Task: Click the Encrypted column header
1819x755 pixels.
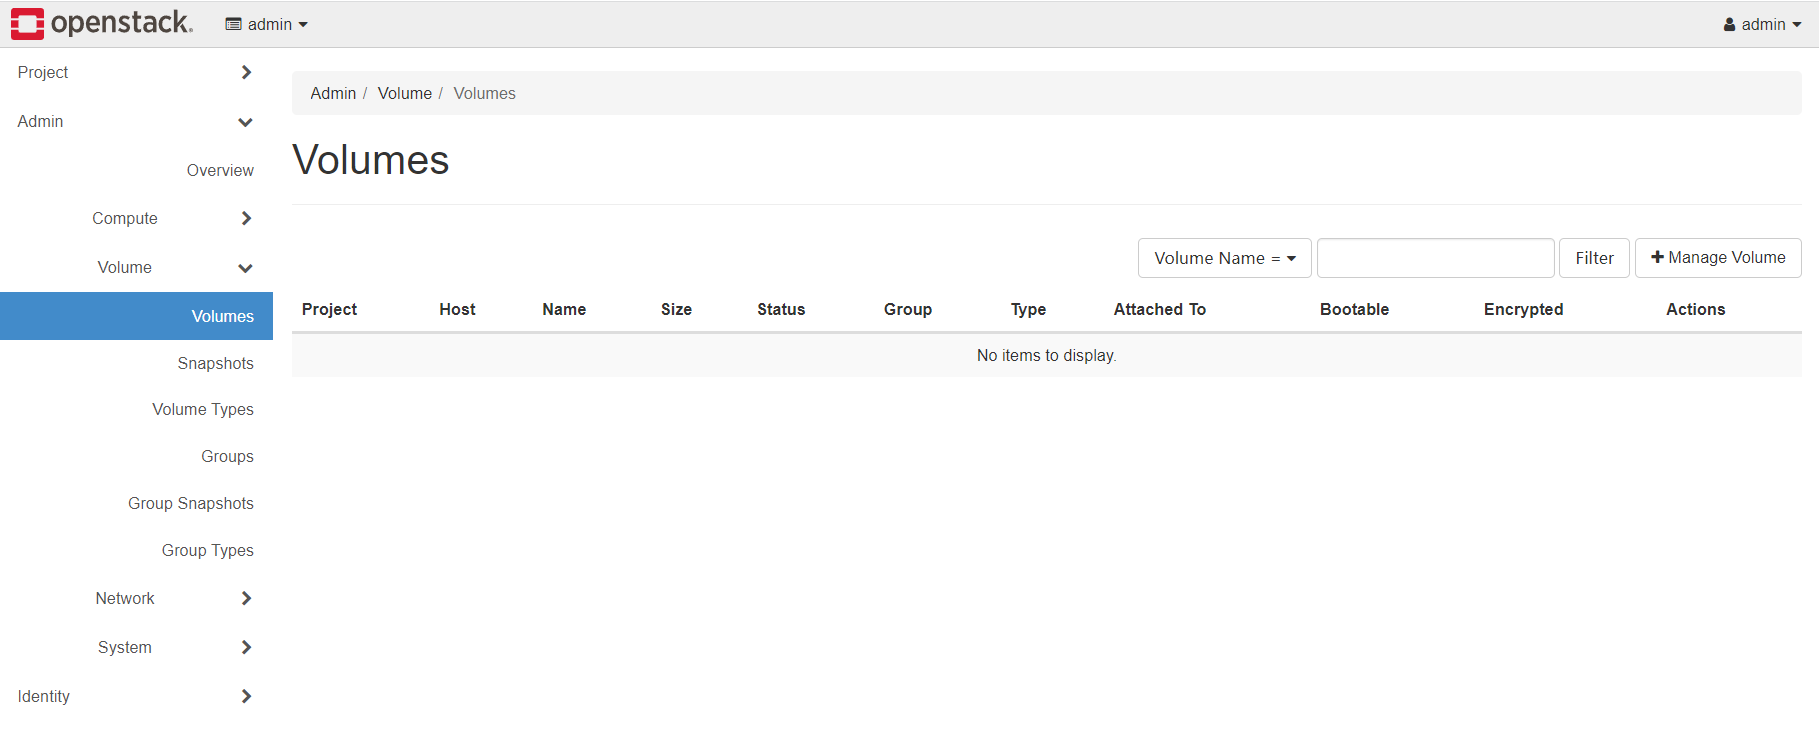Action: pyautogui.click(x=1523, y=309)
